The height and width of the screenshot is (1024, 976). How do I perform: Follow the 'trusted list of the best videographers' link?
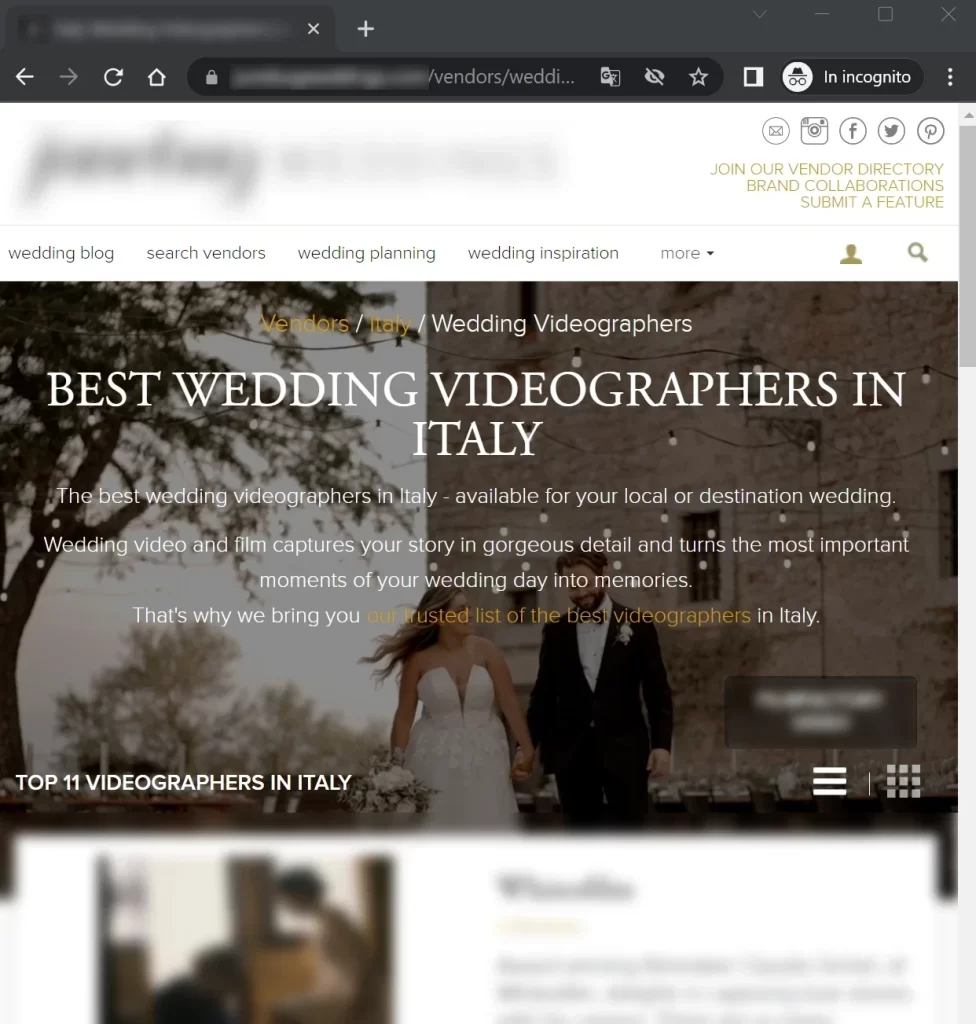[x=558, y=615]
